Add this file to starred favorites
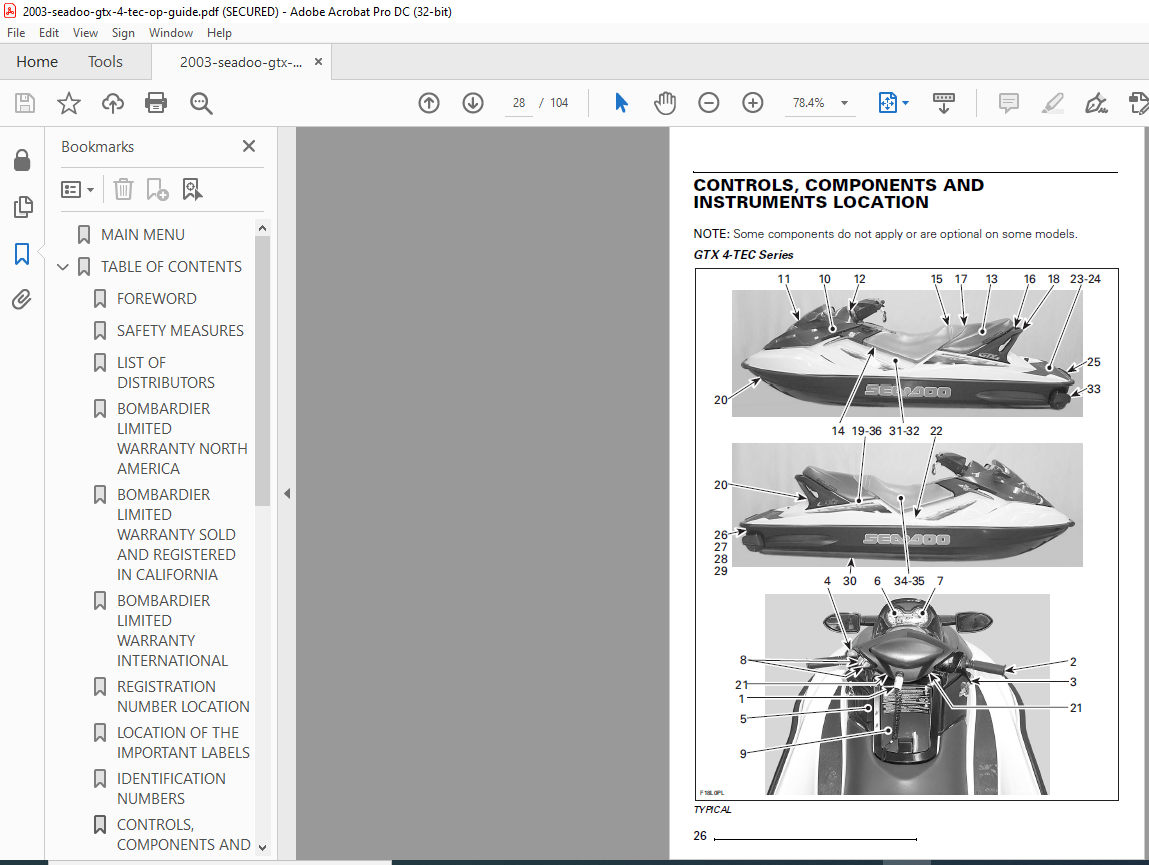This screenshot has width=1149, height=865. click(x=69, y=103)
